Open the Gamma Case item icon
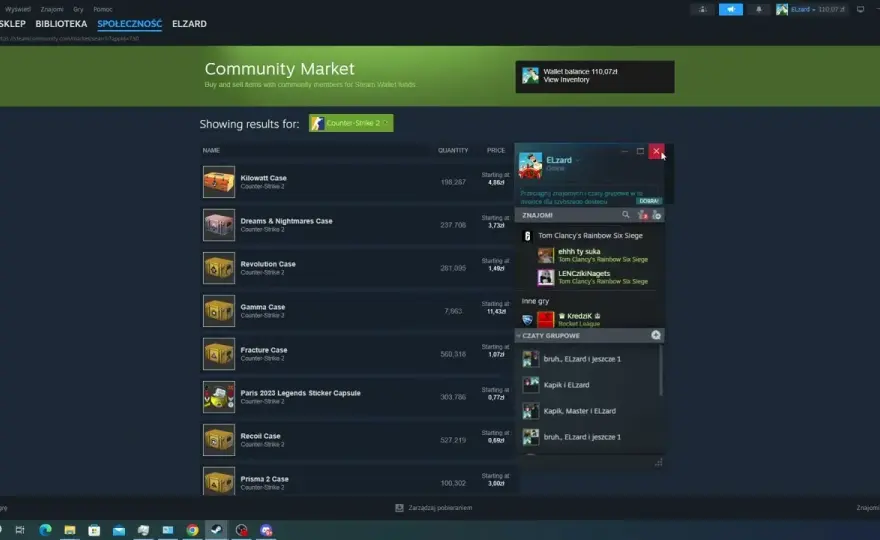 coord(219,311)
